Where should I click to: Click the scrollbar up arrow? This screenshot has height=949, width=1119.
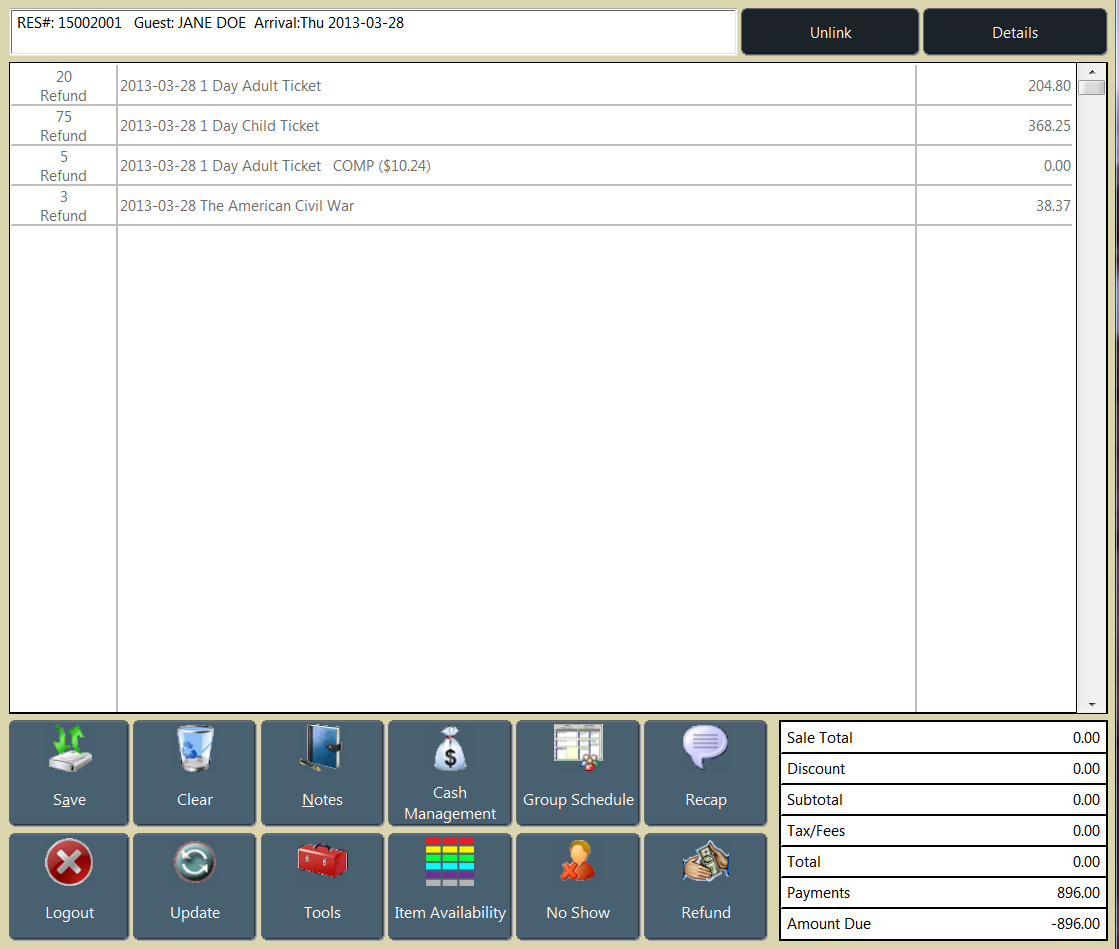1091,71
